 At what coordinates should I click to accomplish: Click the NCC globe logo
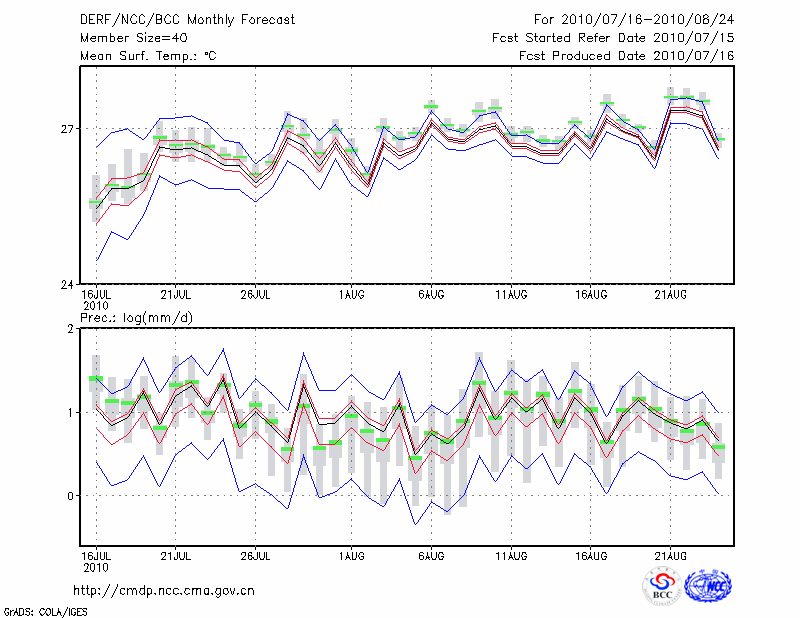[x=707, y=585]
